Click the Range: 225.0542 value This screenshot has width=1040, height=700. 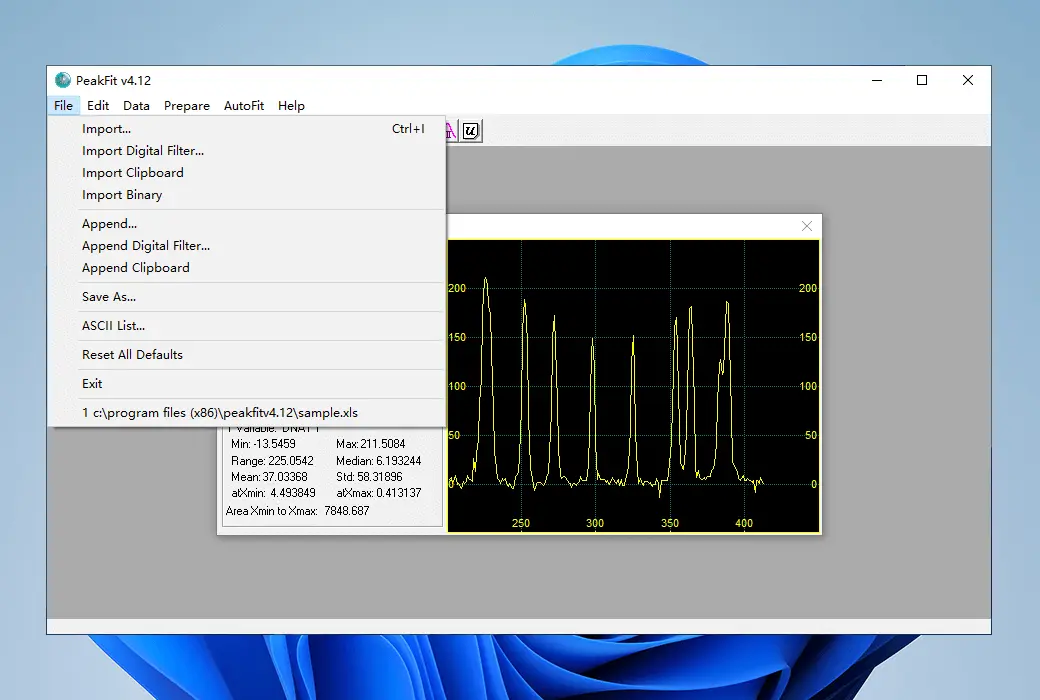(272, 460)
